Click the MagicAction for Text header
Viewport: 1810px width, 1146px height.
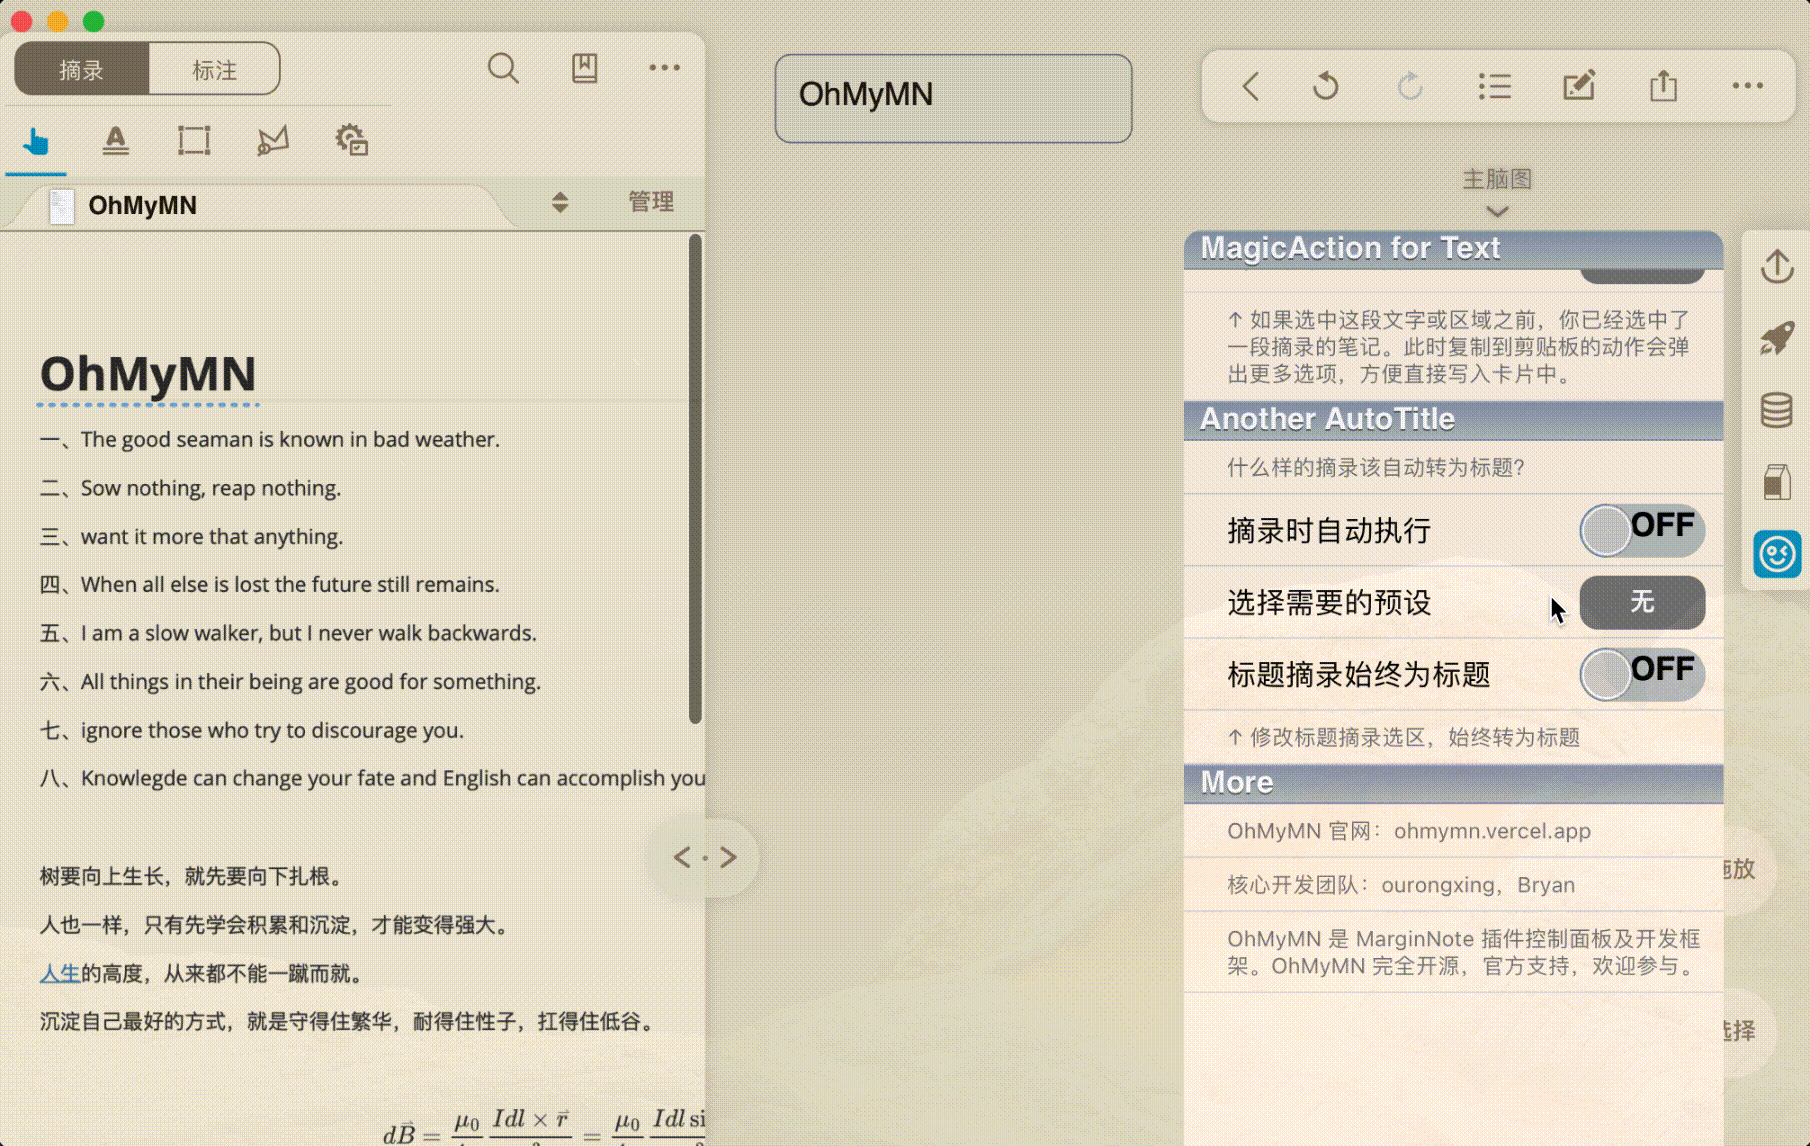(1453, 249)
